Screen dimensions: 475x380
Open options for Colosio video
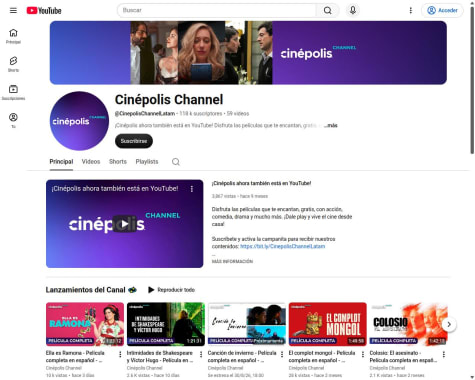point(444,354)
